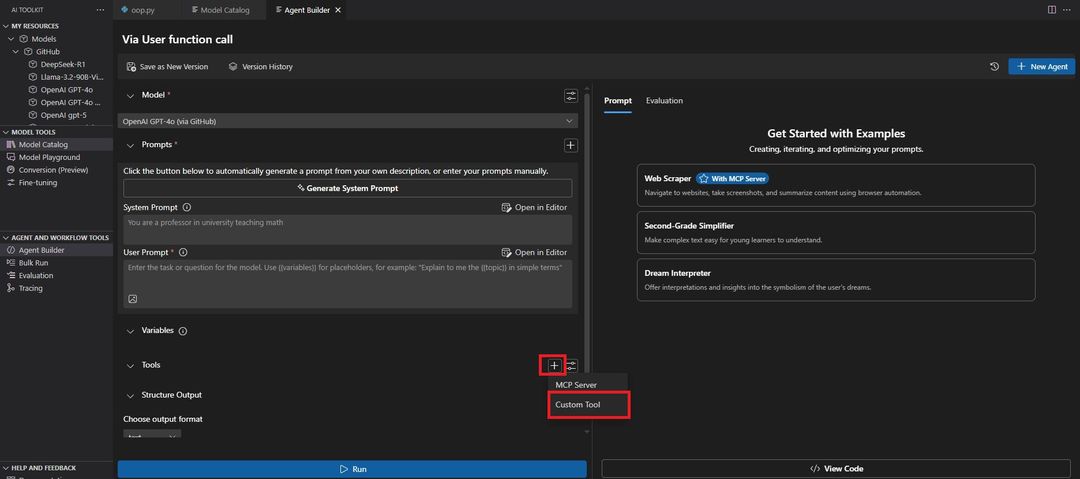Add a prompt with plus icon
Viewport: 1080px width, 479px height.
coord(570,145)
